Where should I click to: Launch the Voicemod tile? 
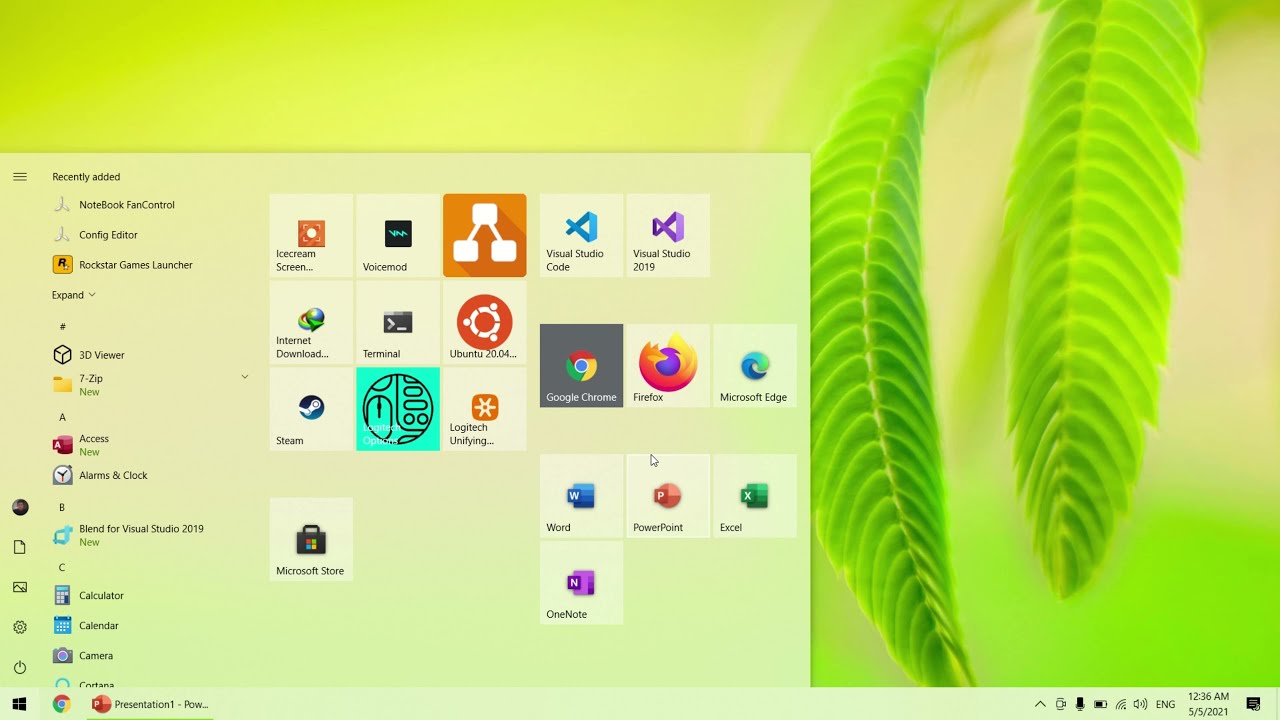pyautogui.click(x=398, y=235)
